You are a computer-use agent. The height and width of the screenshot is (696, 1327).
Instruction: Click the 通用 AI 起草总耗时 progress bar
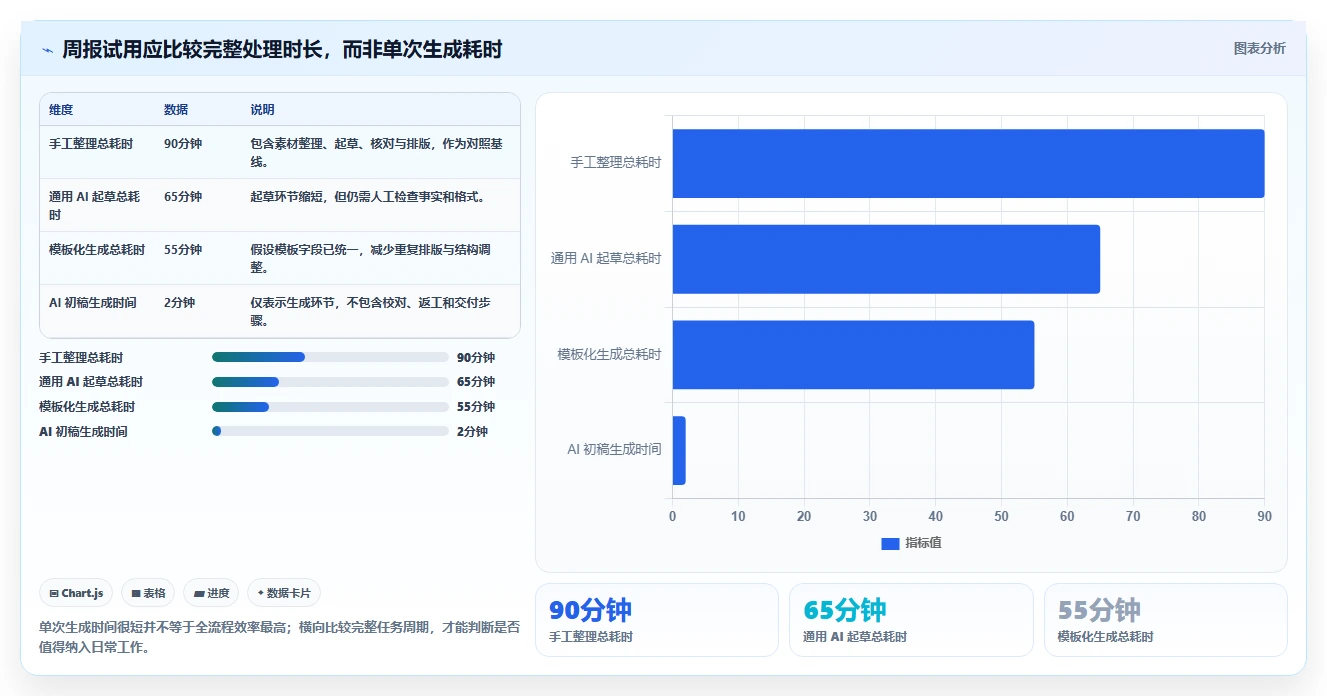click(330, 382)
